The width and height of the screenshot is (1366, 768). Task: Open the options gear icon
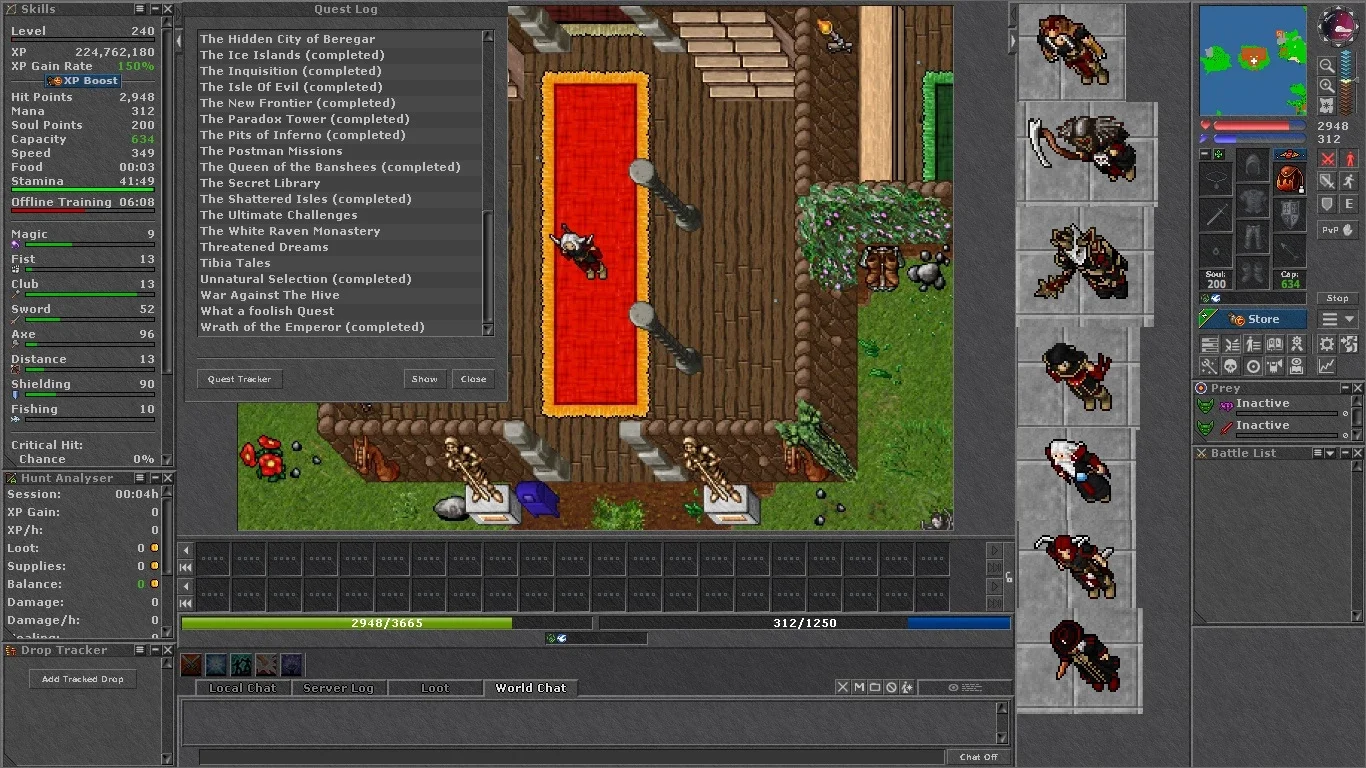(1327, 343)
